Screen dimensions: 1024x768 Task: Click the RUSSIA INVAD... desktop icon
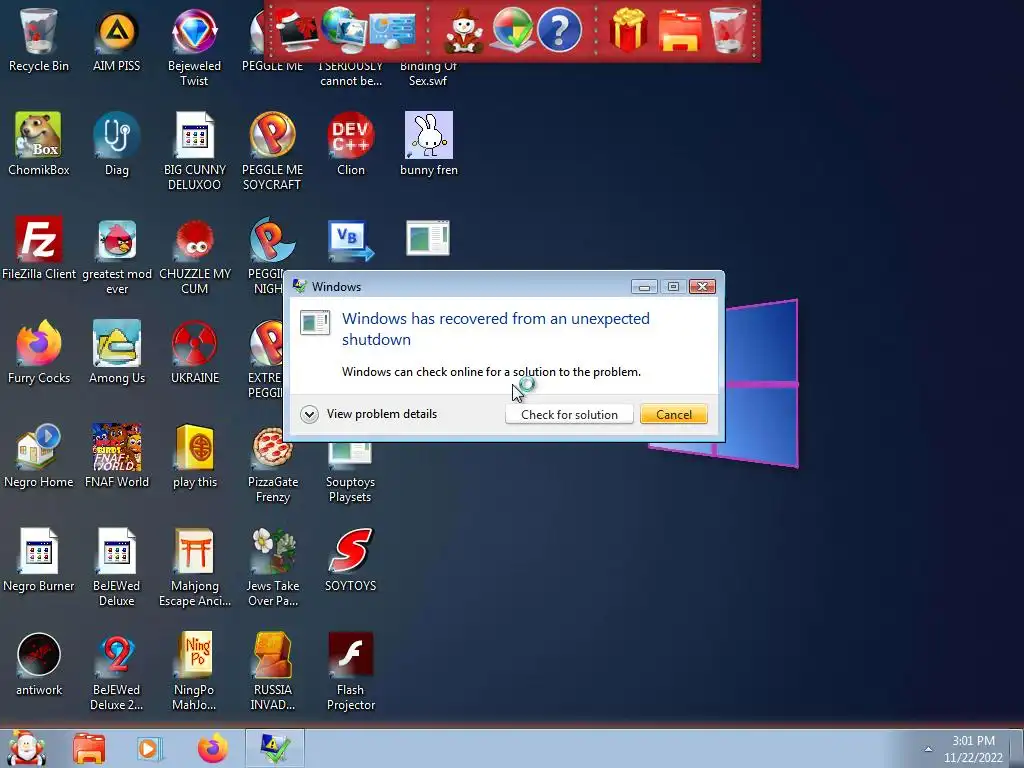(x=272, y=671)
